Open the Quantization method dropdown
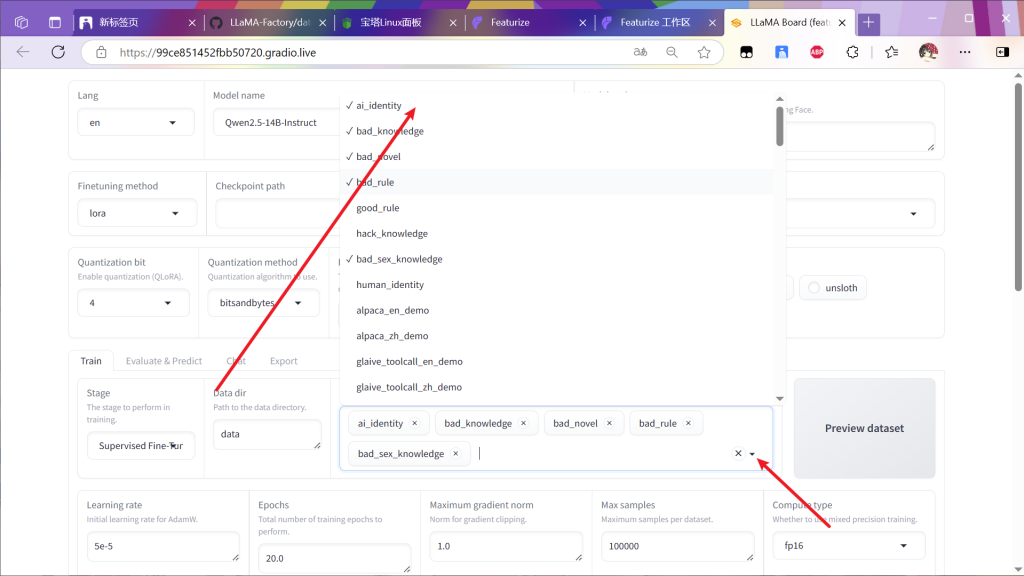1024x576 pixels. click(x=264, y=303)
